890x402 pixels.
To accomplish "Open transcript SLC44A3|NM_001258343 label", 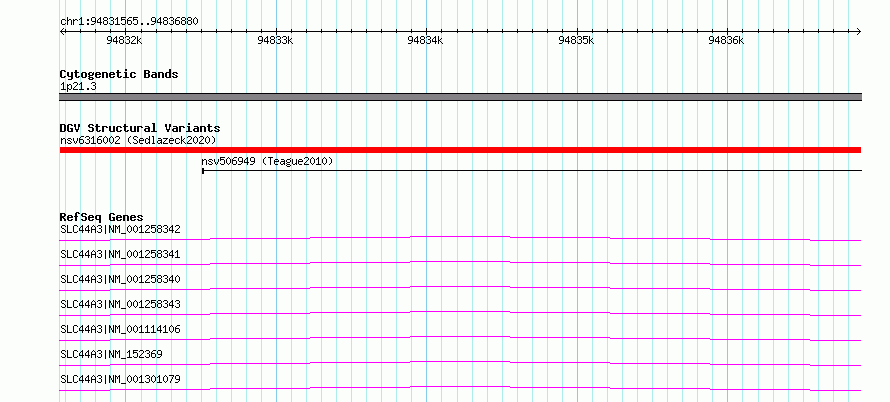I will [x=120, y=305].
